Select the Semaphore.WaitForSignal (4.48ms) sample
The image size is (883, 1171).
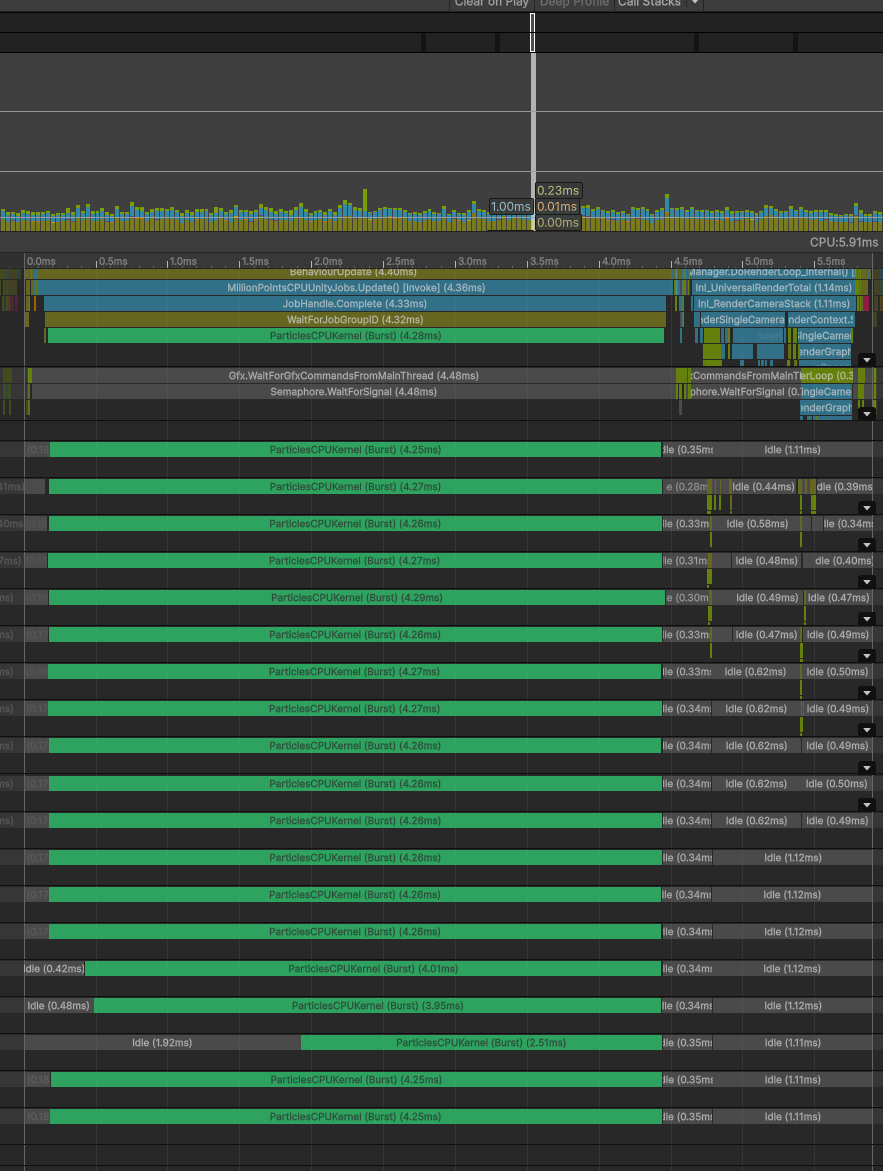(x=353, y=392)
